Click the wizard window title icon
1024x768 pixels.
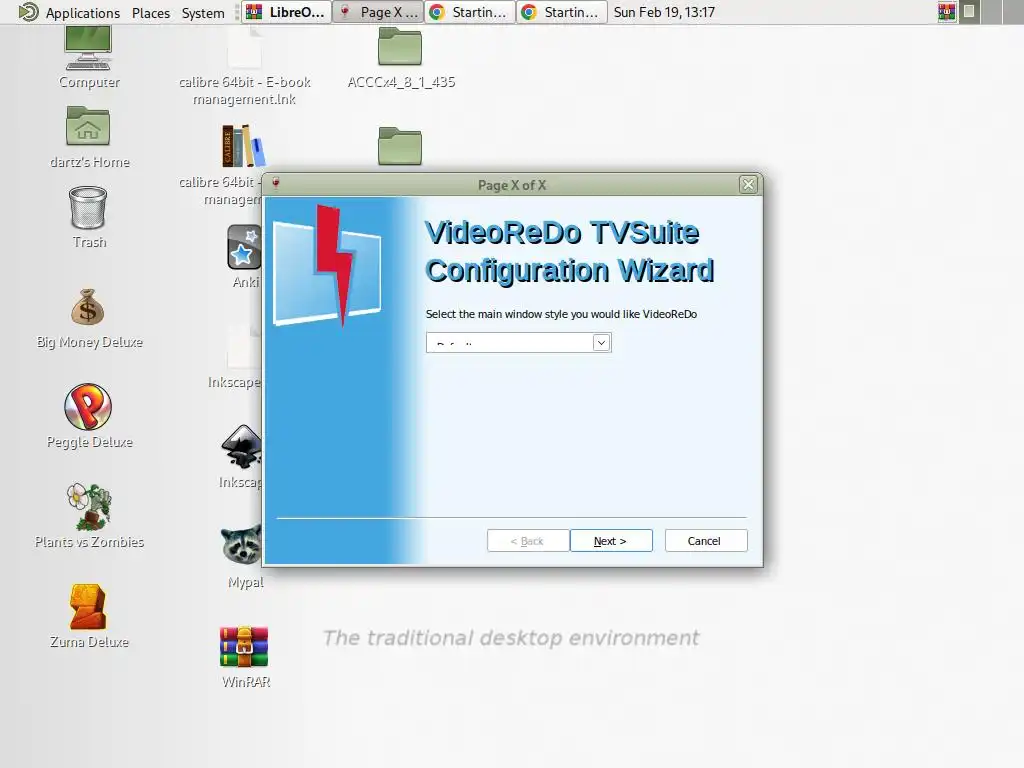[276, 184]
